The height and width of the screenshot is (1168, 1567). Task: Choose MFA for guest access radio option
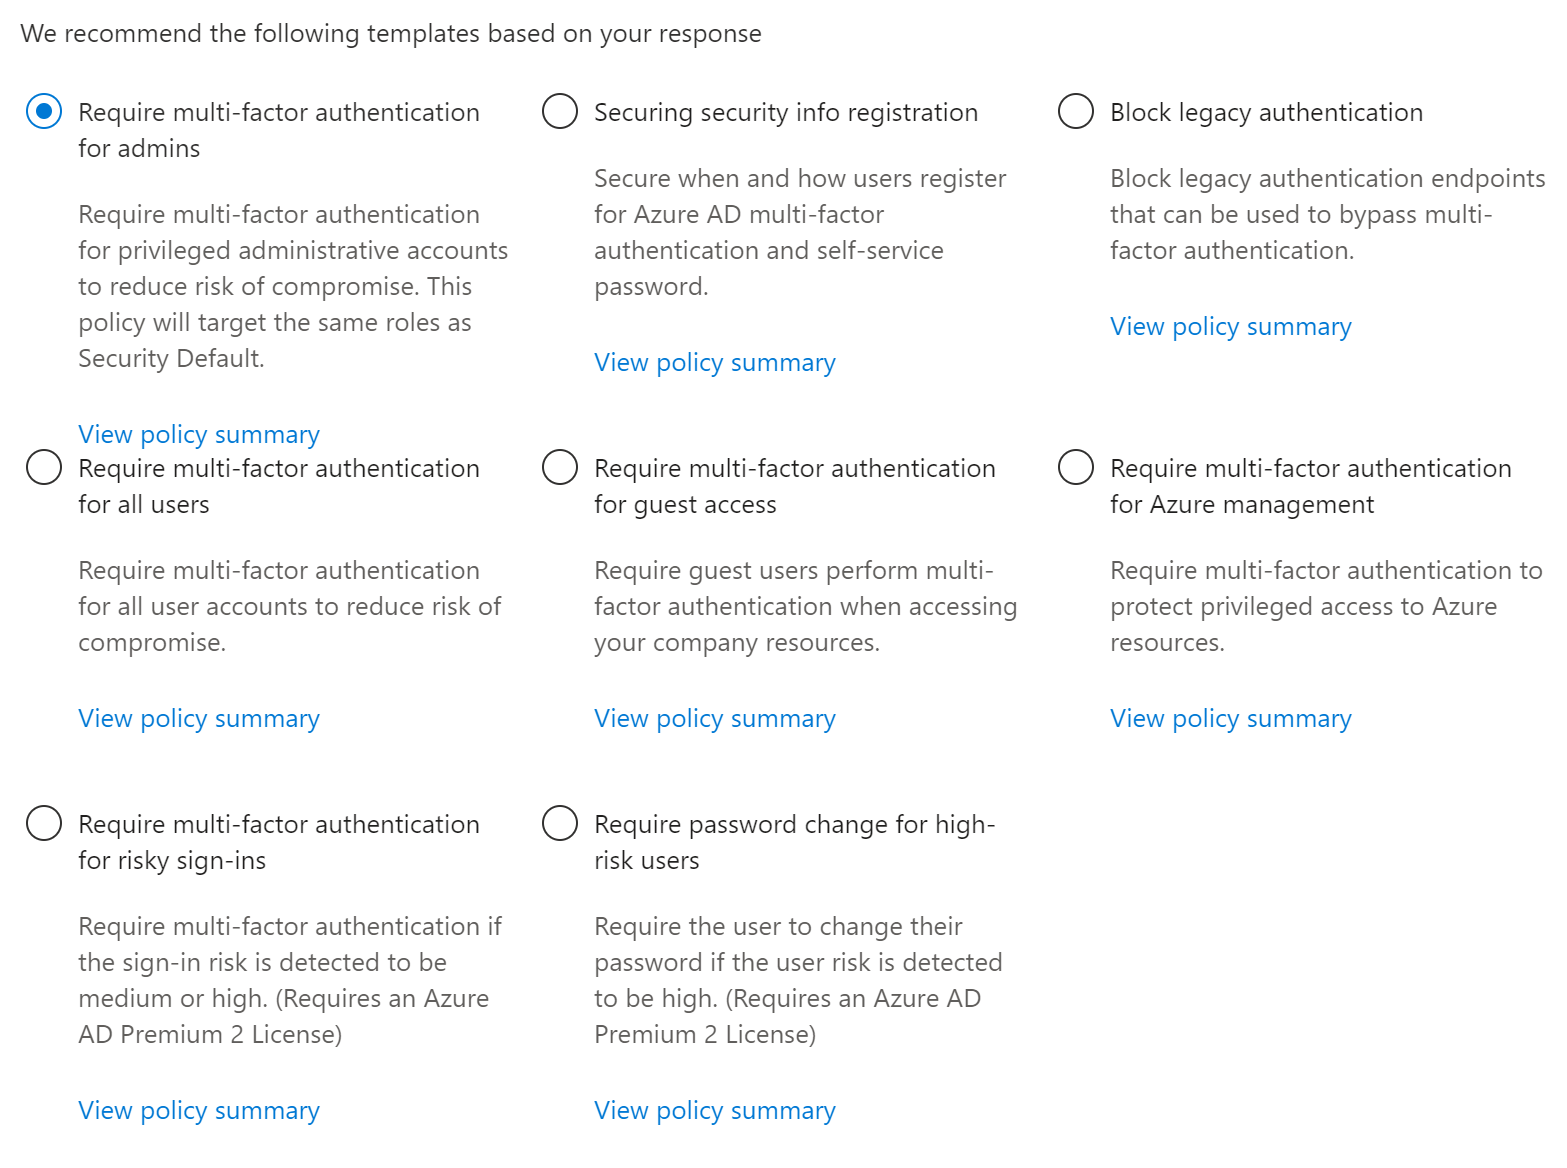(x=560, y=467)
